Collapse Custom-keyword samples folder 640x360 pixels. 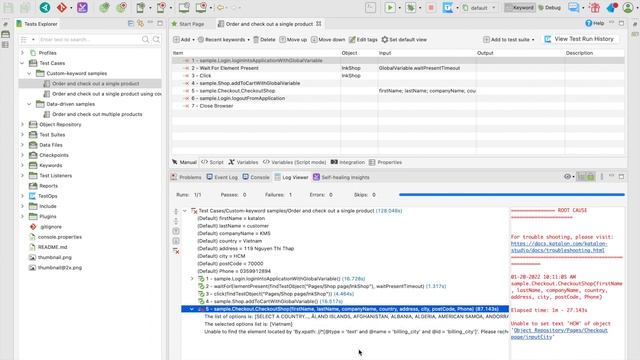[x=29, y=73]
